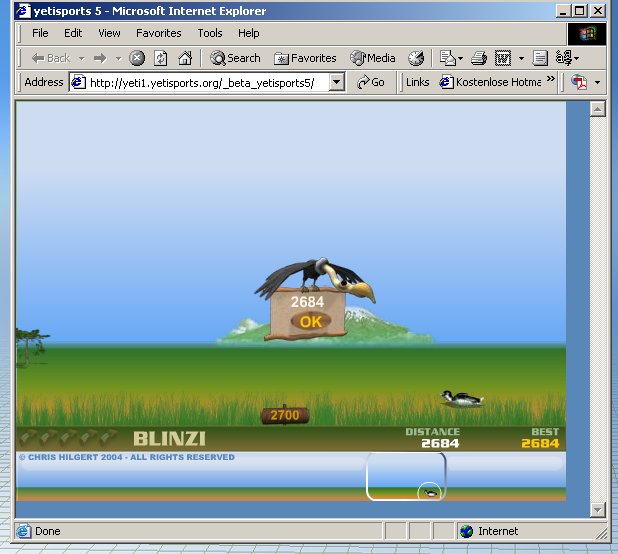Click the 2684 score on the sign
The height and width of the screenshot is (554, 618).
[x=307, y=302]
